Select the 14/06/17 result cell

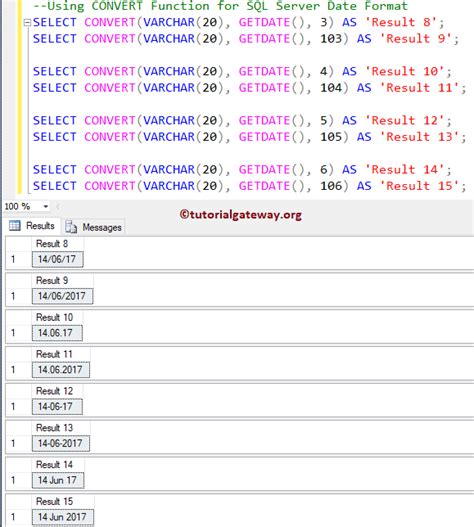click(57, 259)
